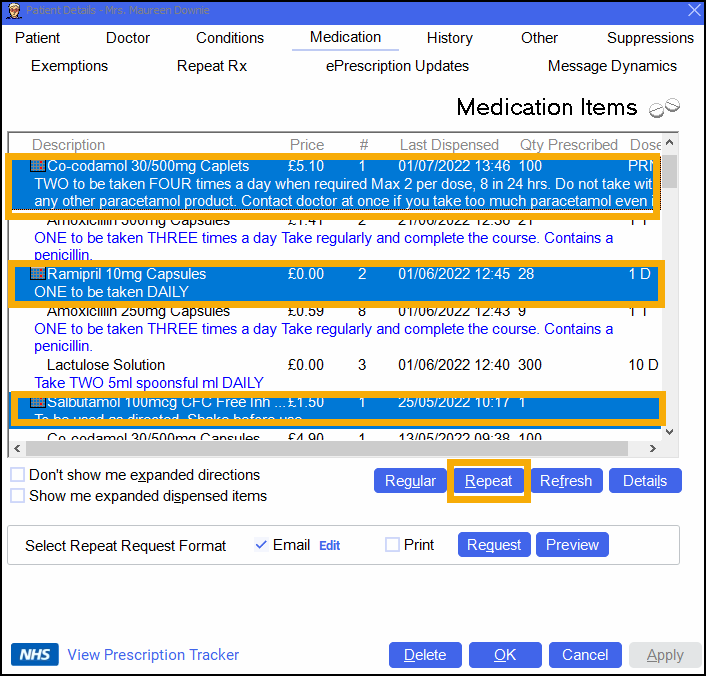
Task: Enable Don't show me expanded directions
Action: 18,475
